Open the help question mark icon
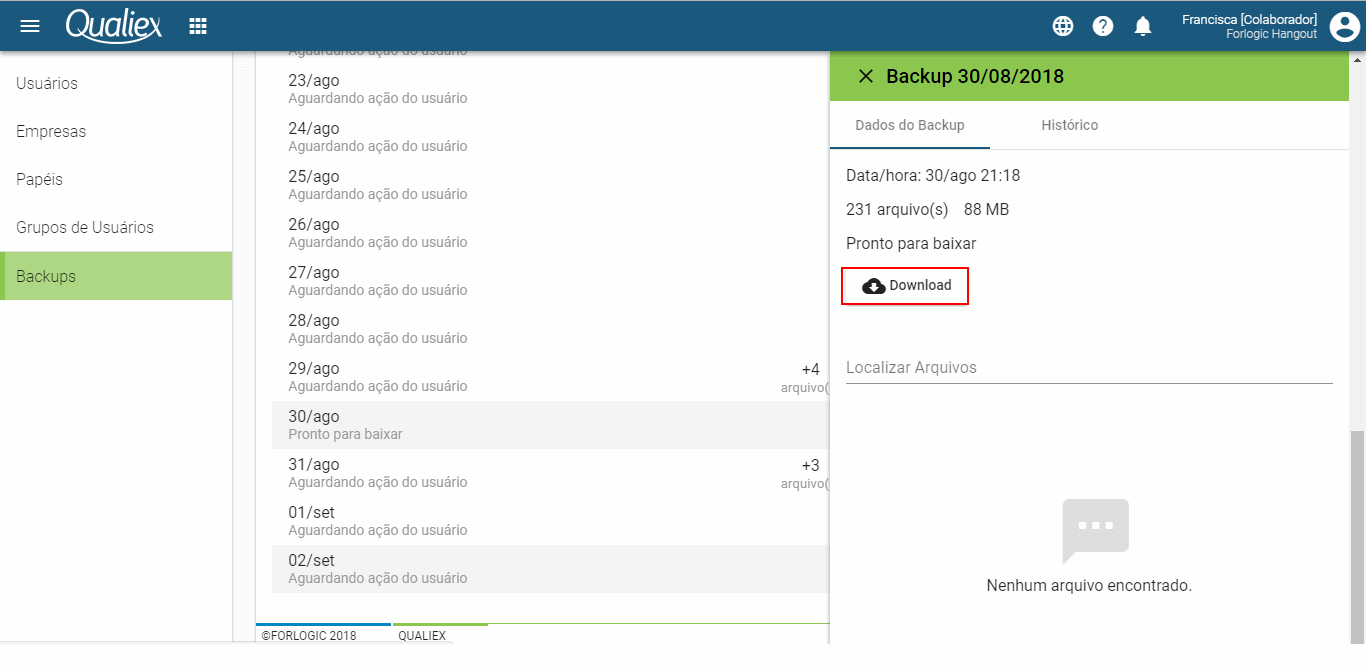 [1103, 26]
